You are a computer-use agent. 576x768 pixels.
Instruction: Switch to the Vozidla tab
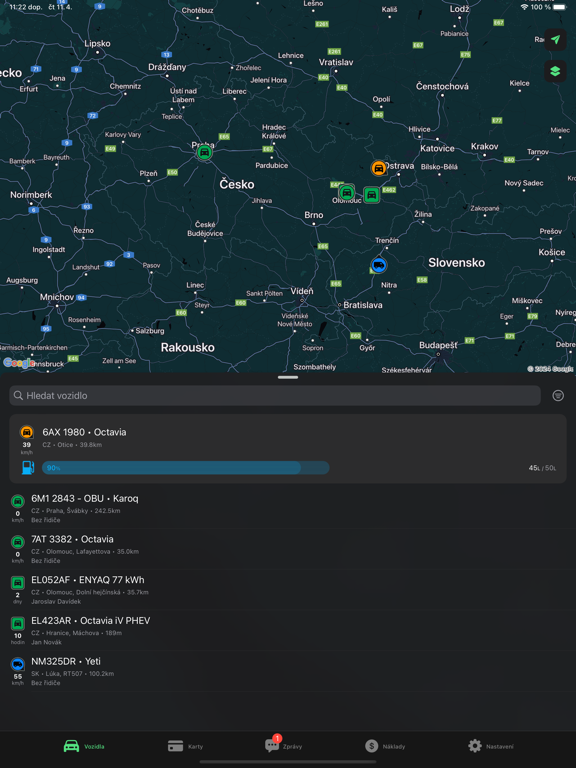(x=84, y=746)
